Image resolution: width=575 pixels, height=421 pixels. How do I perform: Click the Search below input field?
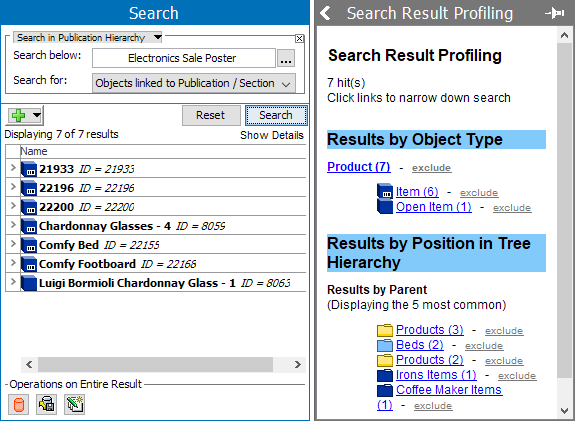[183, 58]
